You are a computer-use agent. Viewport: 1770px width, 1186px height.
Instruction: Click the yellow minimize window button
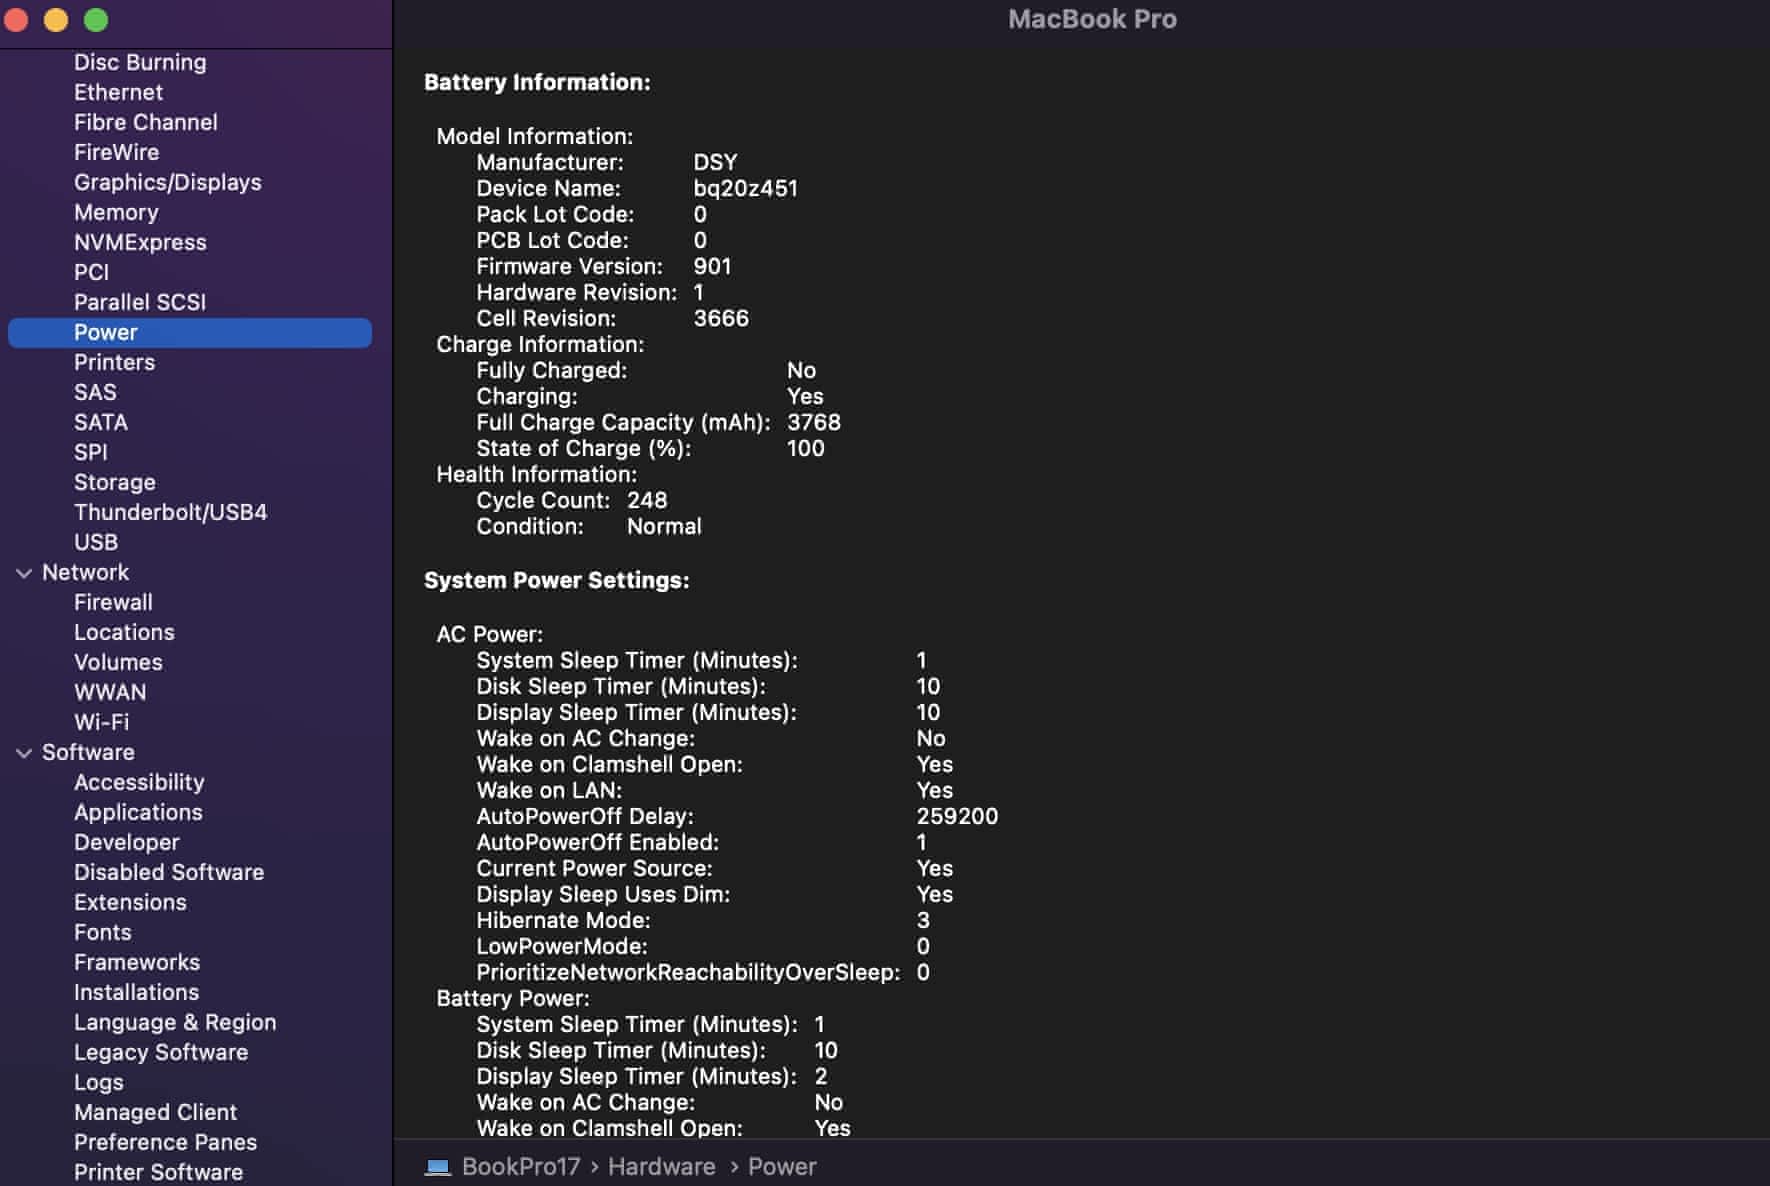(x=56, y=20)
